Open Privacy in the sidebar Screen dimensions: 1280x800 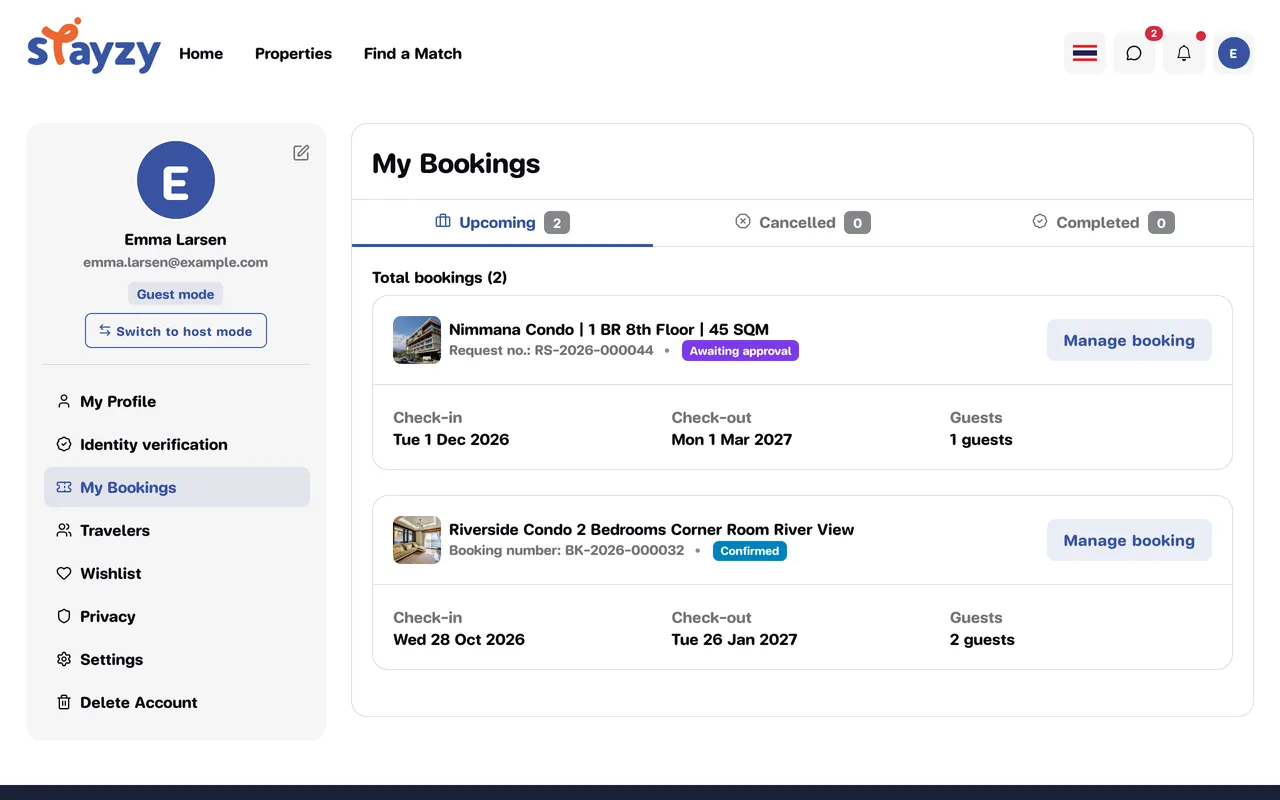point(177,616)
